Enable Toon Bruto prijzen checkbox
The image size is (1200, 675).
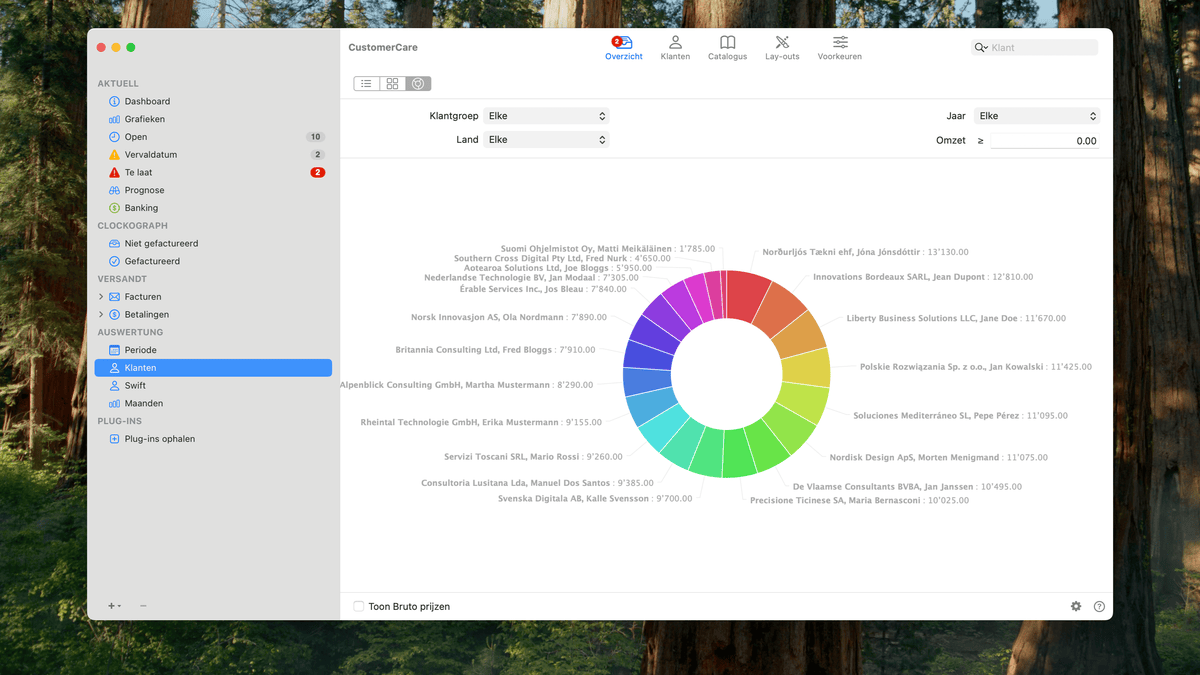coord(359,606)
